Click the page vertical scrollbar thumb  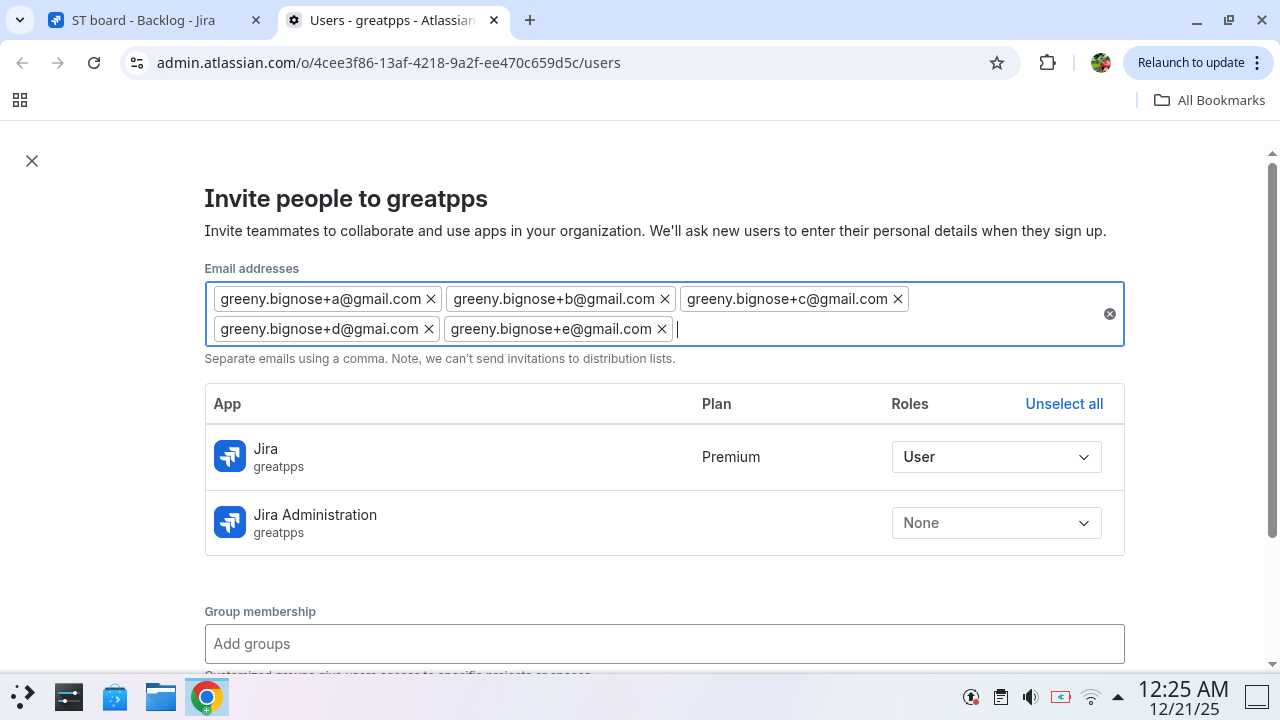(1272, 350)
